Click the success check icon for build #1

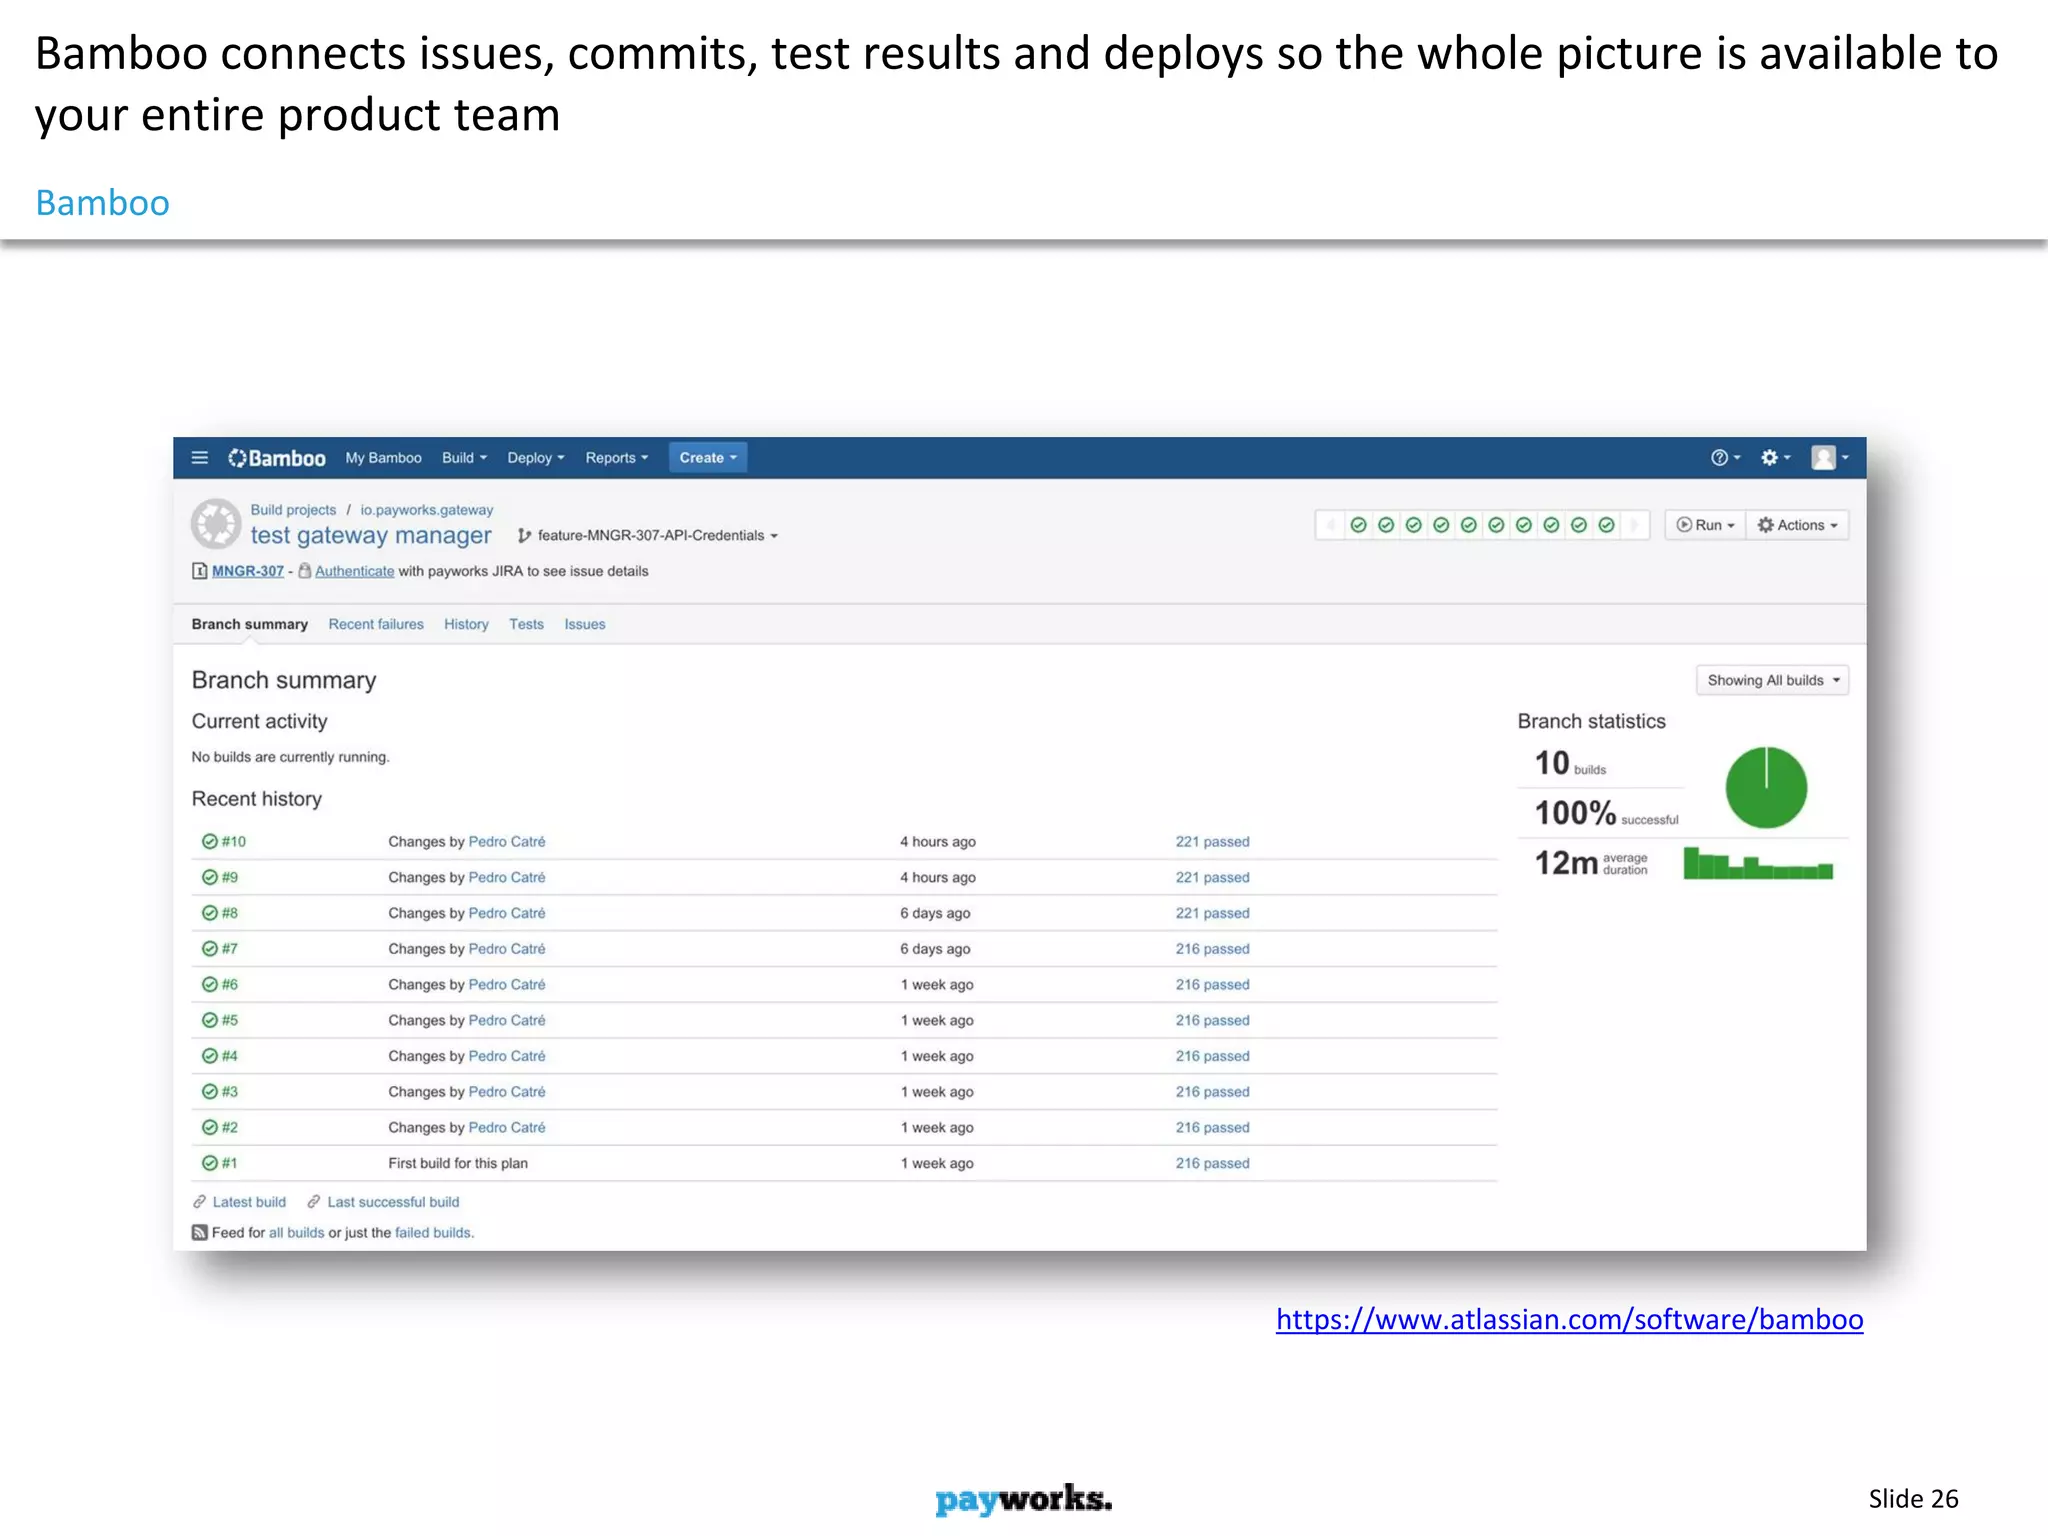(210, 1164)
